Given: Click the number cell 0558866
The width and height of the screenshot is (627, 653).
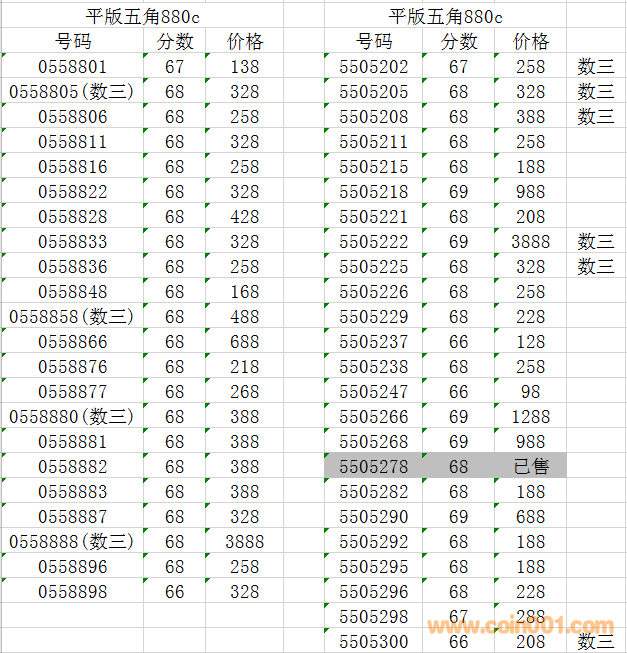Looking at the screenshot, I should pyautogui.click(x=72, y=342).
